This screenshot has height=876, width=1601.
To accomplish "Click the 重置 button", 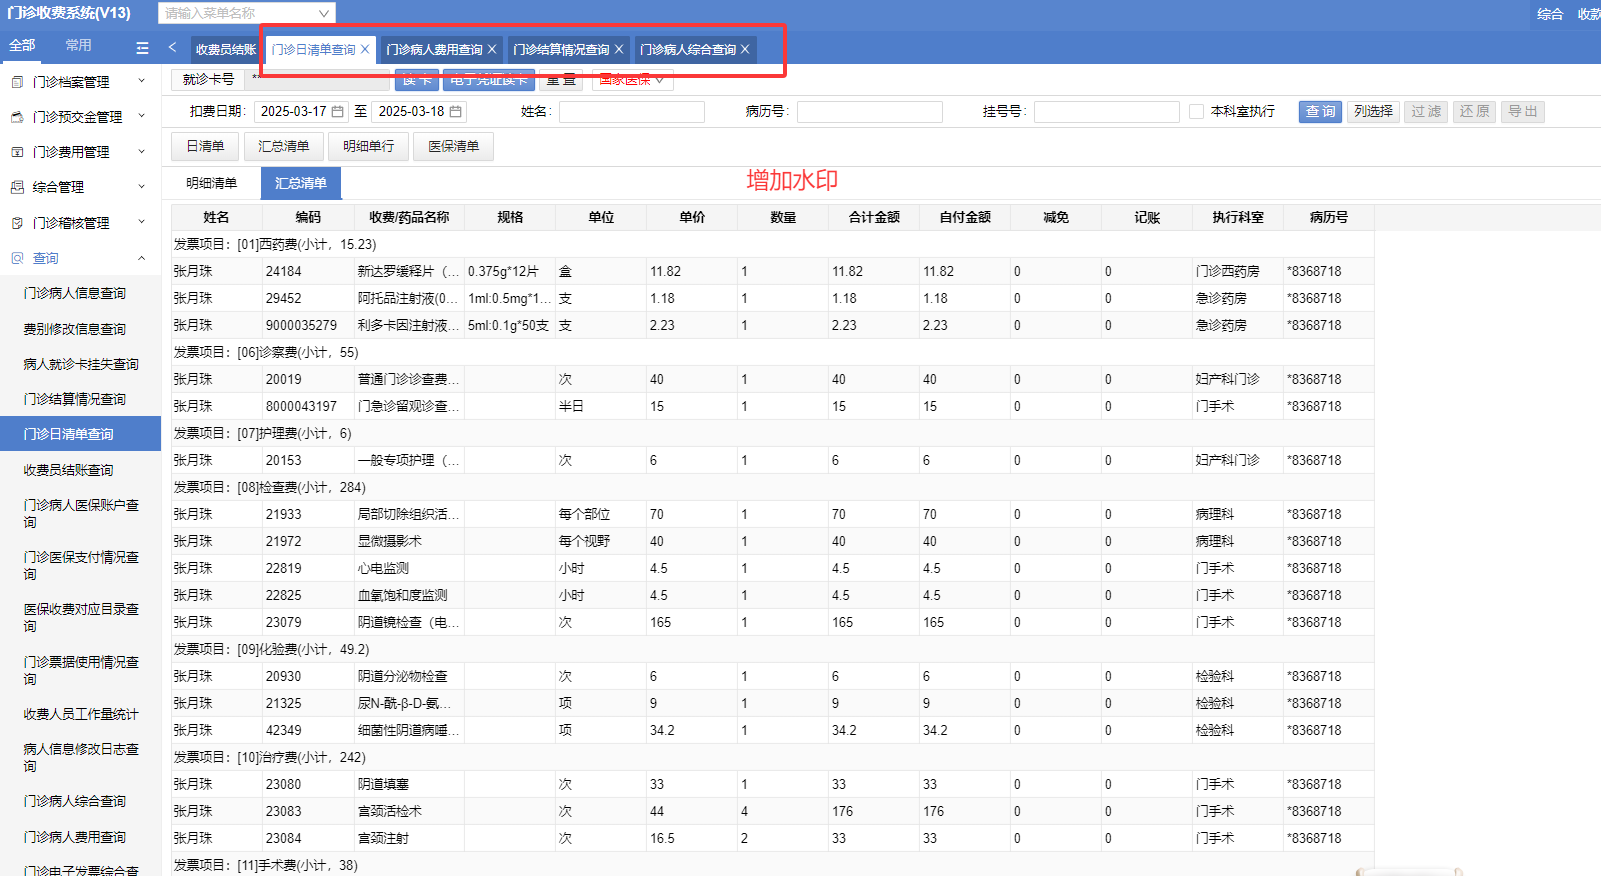I will 561,80.
